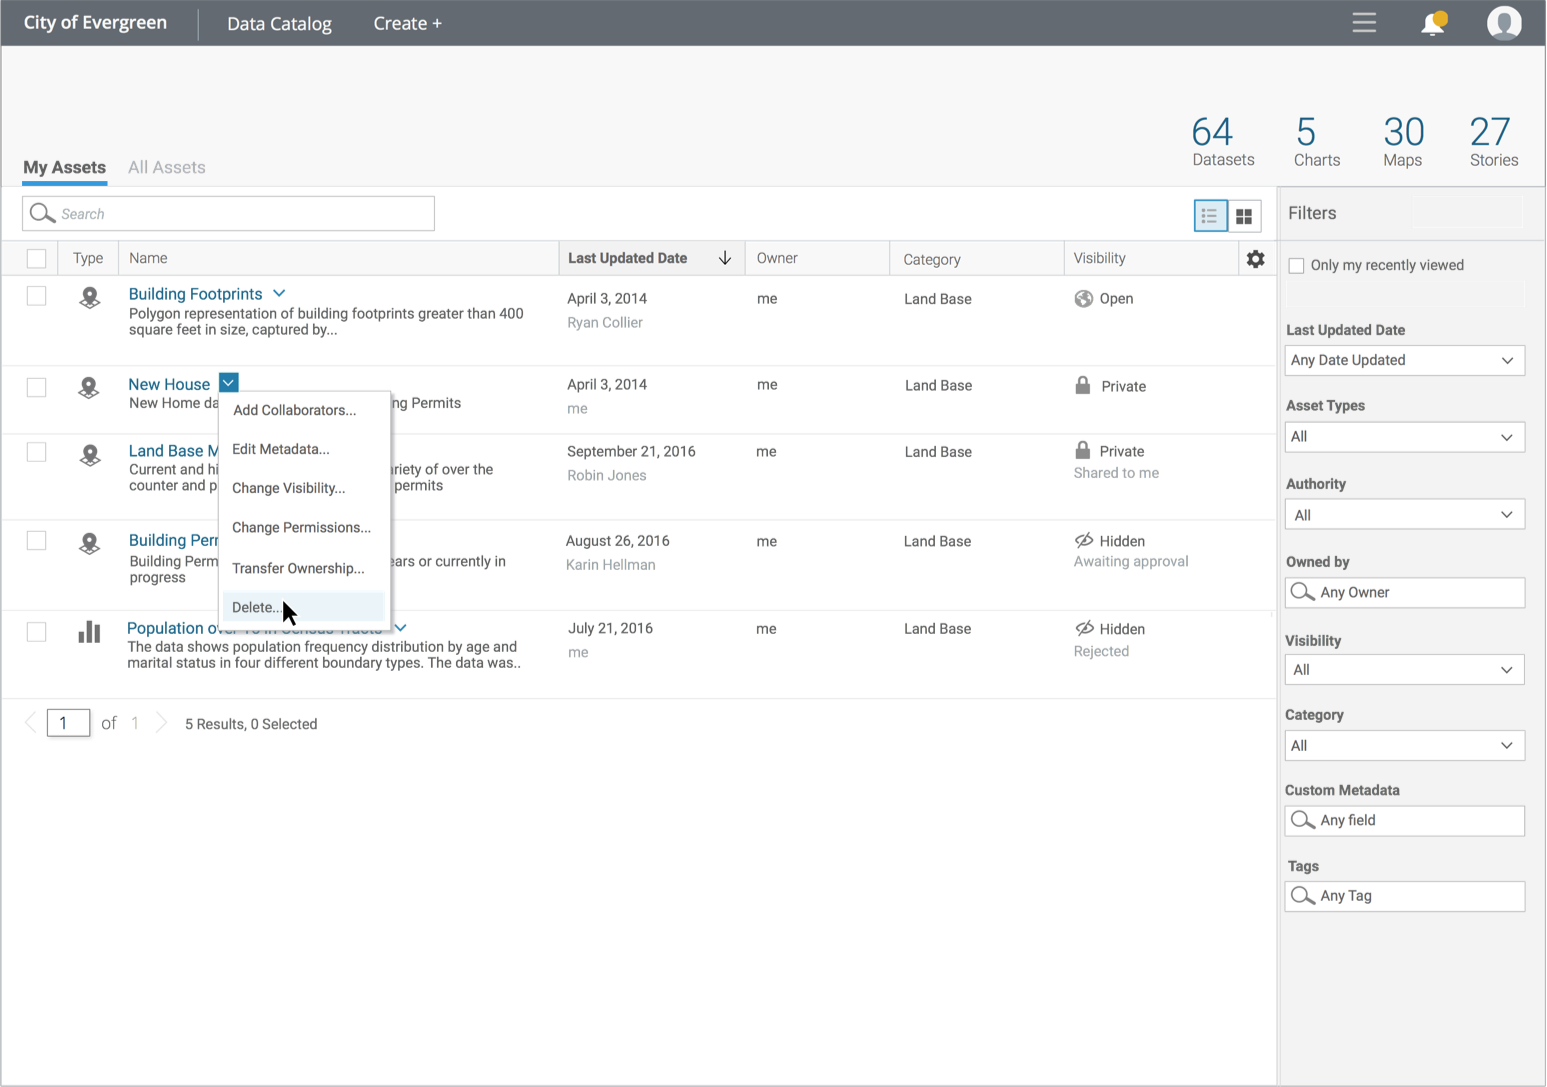1547x1087 pixels.
Task: Select the Building Footprints row checkbox
Action: [36, 296]
